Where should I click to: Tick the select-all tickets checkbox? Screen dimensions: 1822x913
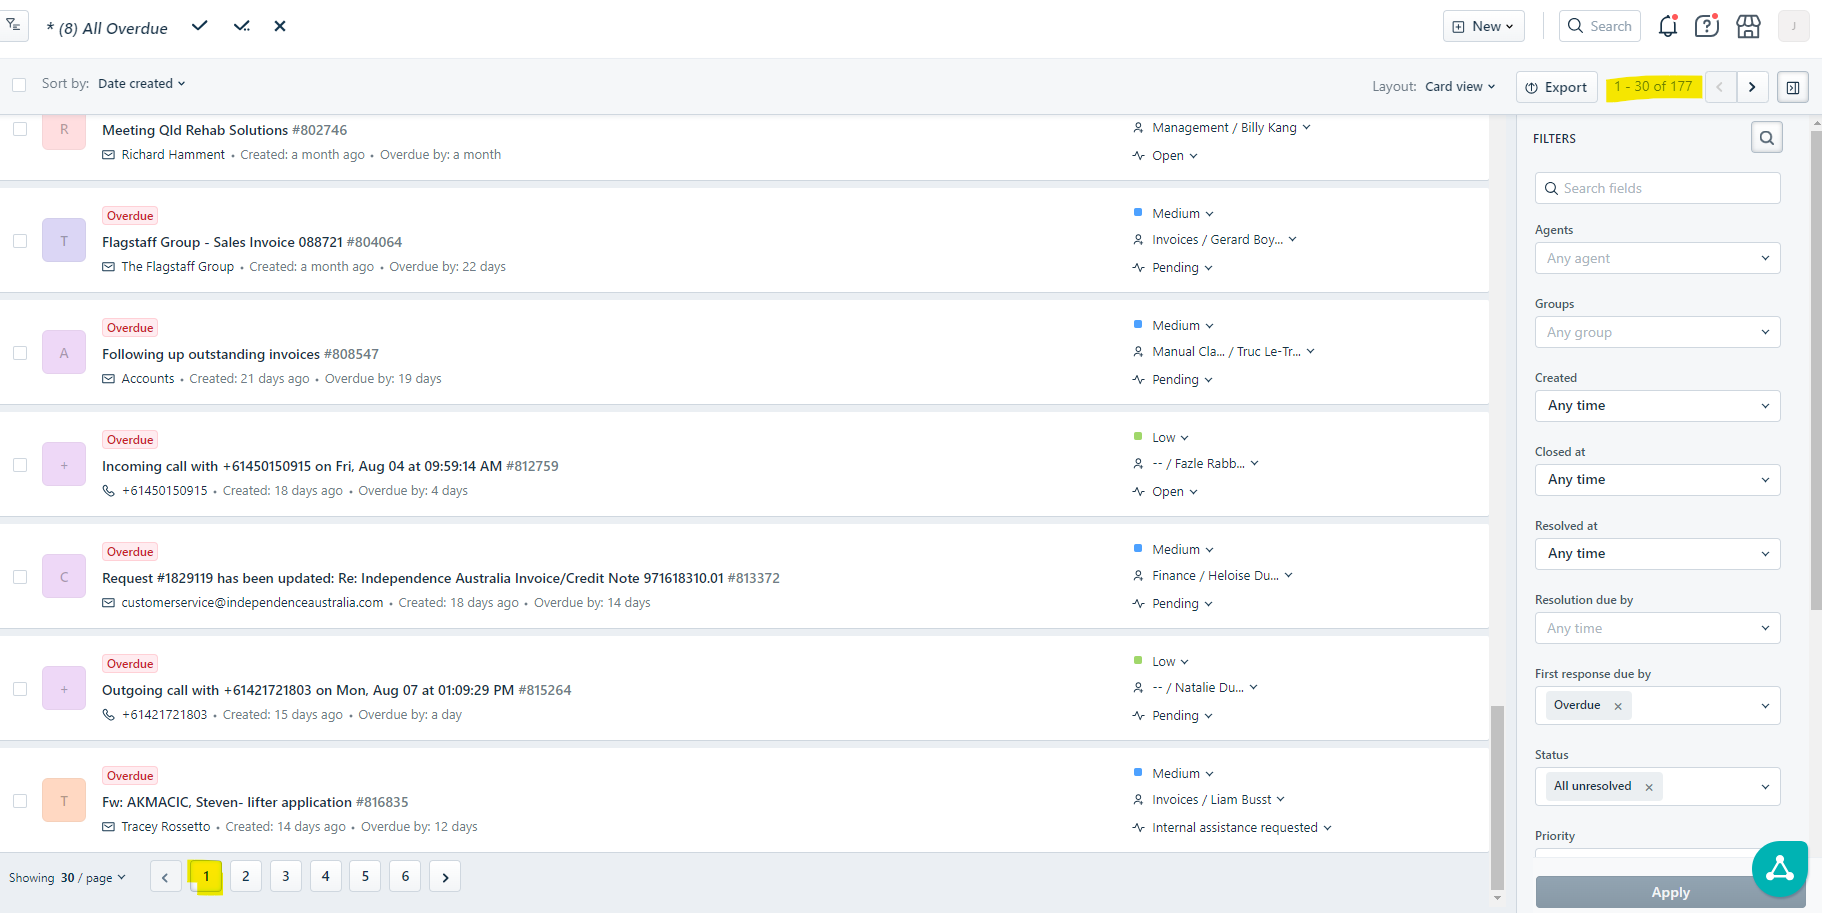(19, 85)
